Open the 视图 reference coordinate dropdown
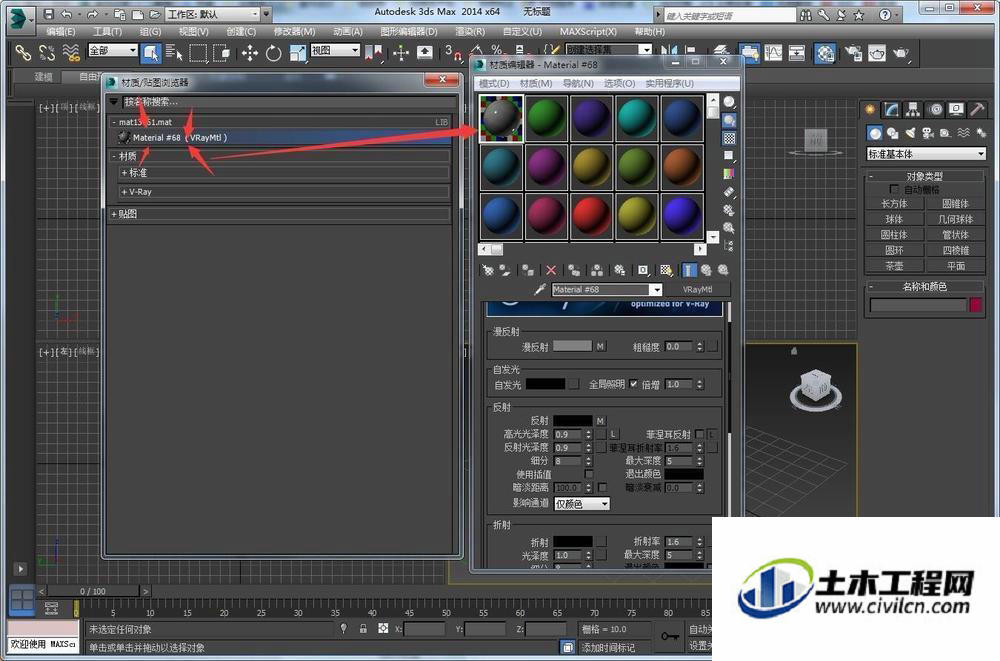Screen dimensions: 1000x661 [x=335, y=50]
